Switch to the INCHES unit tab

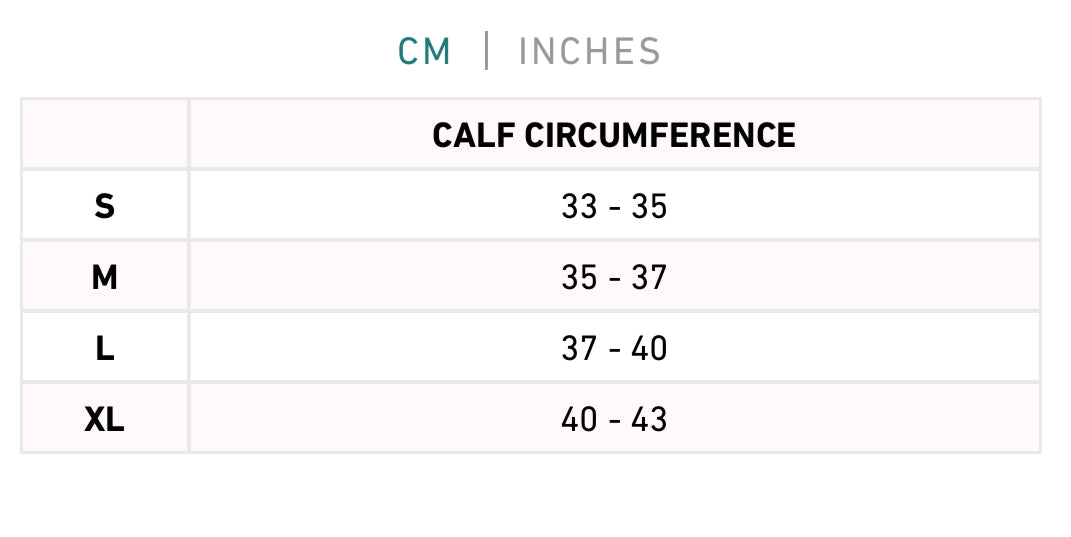tap(589, 51)
